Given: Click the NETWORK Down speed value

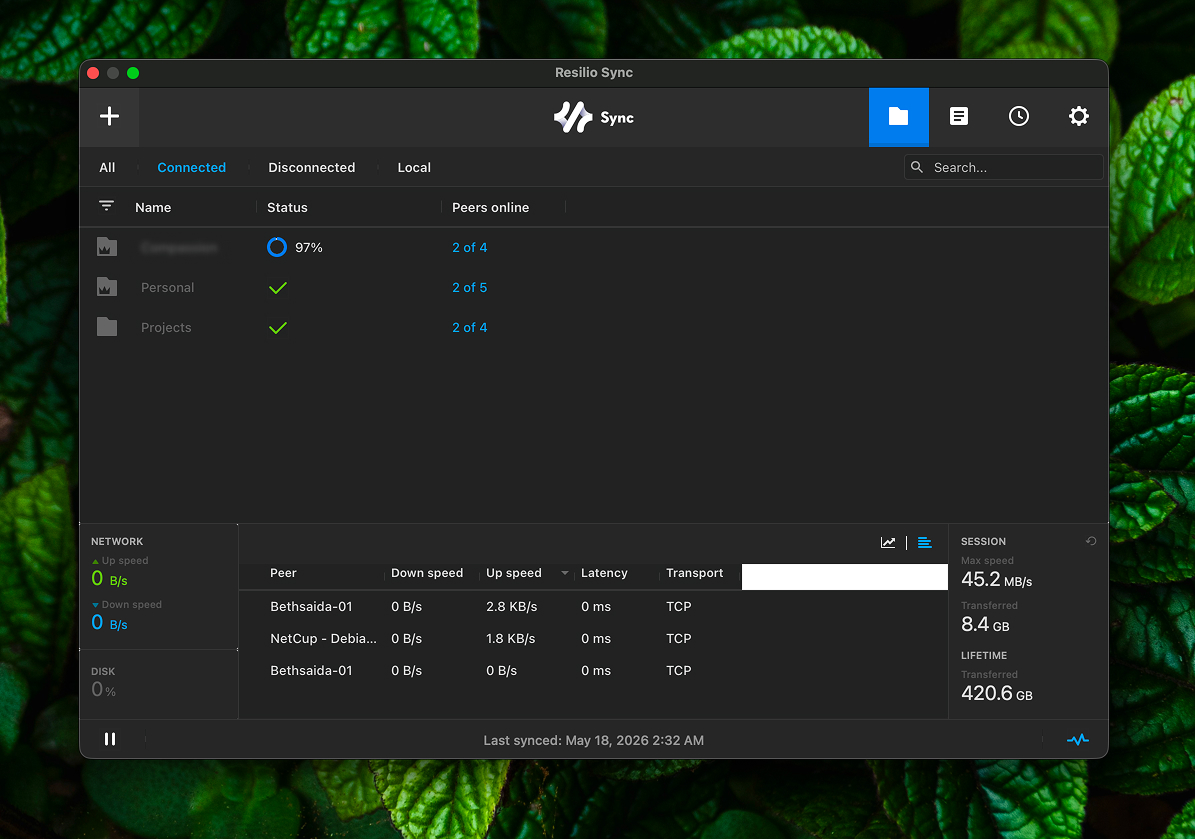Looking at the screenshot, I should (x=109, y=623).
